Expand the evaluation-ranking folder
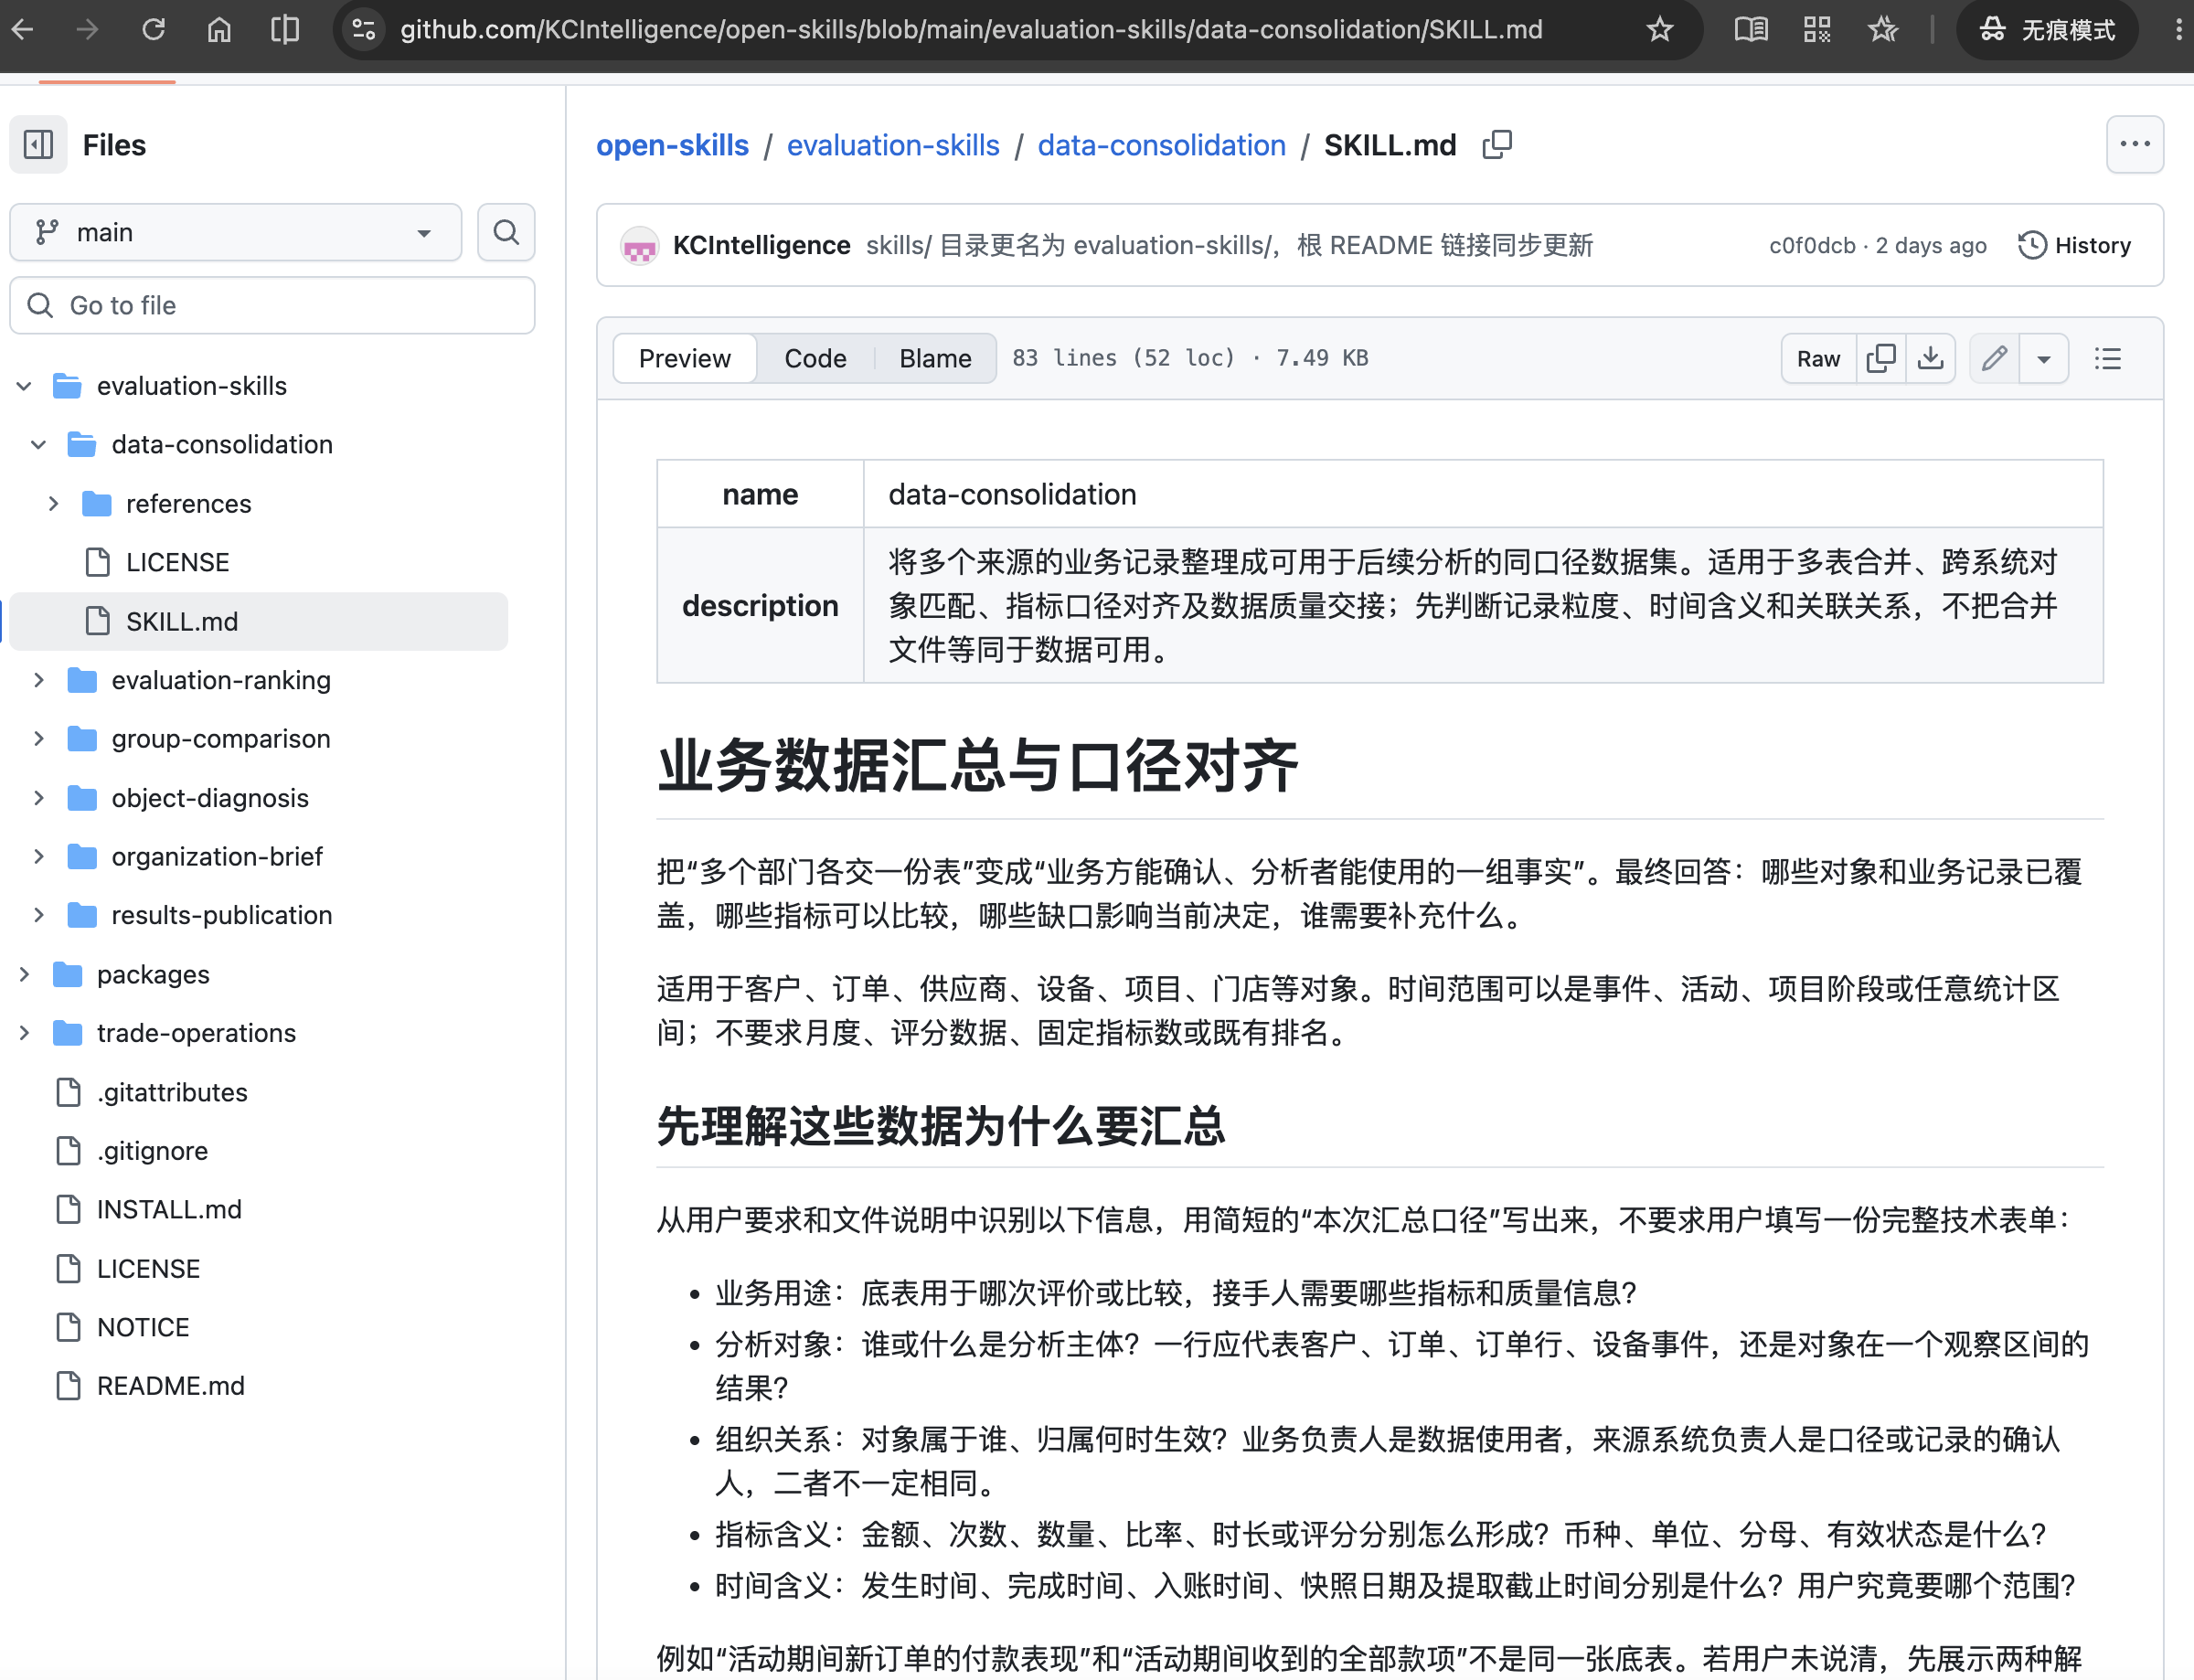 coord(38,680)
